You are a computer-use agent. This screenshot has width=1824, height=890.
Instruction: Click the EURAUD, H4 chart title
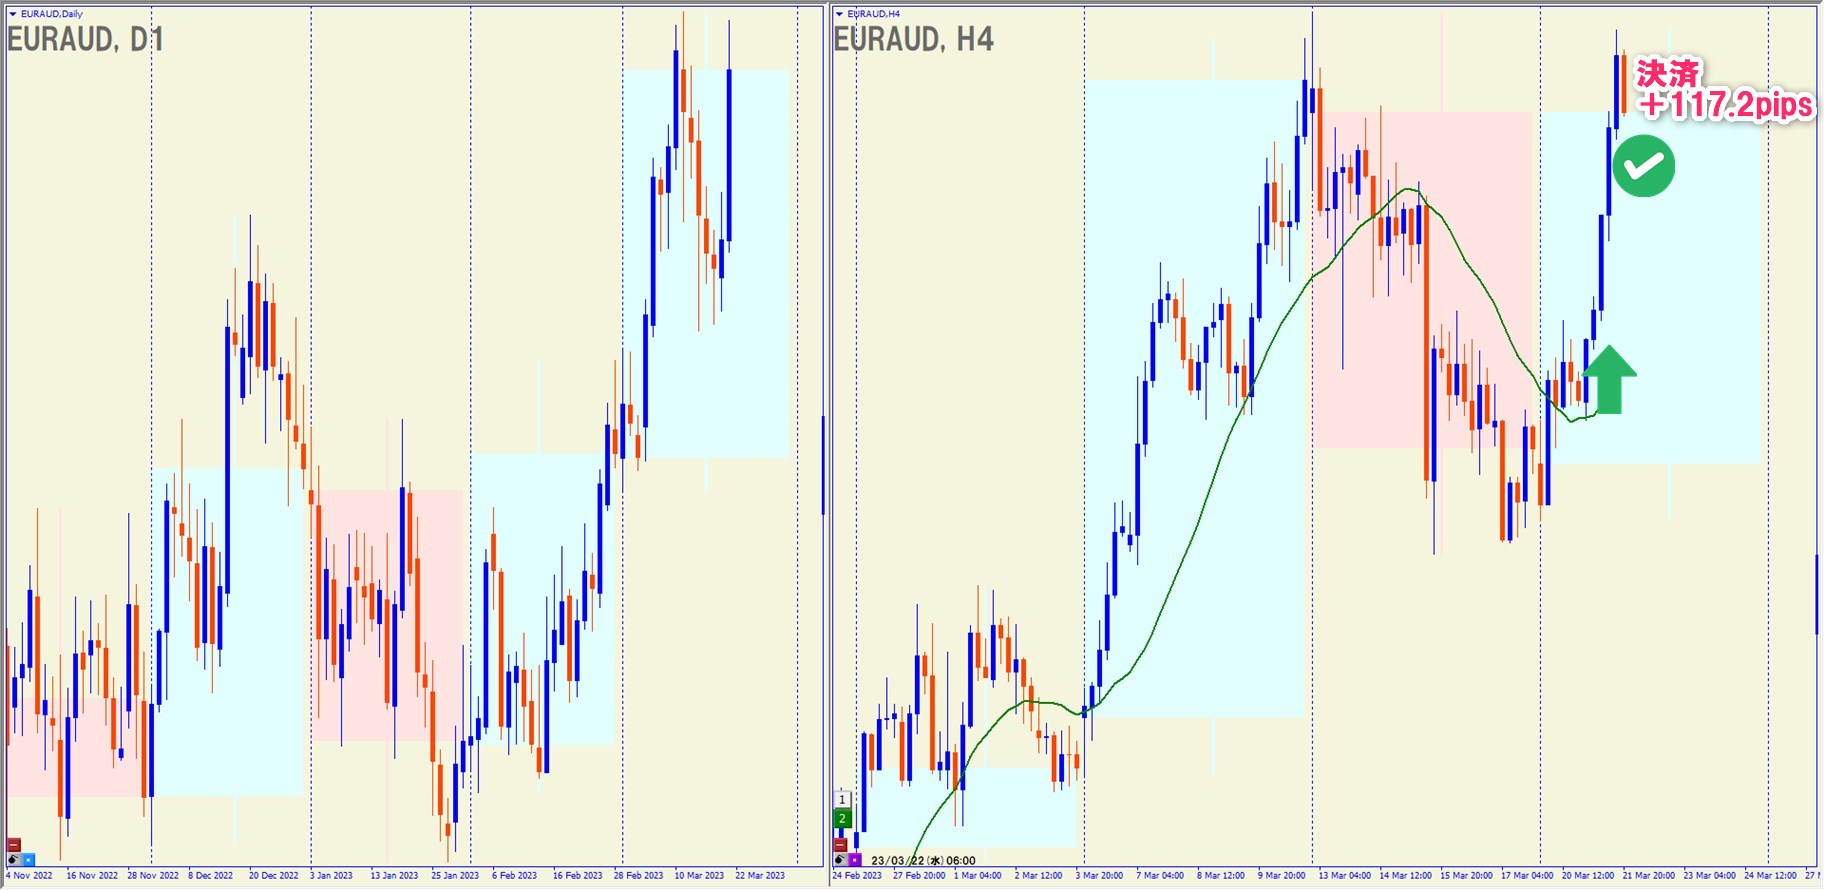[x=913, y=40]
